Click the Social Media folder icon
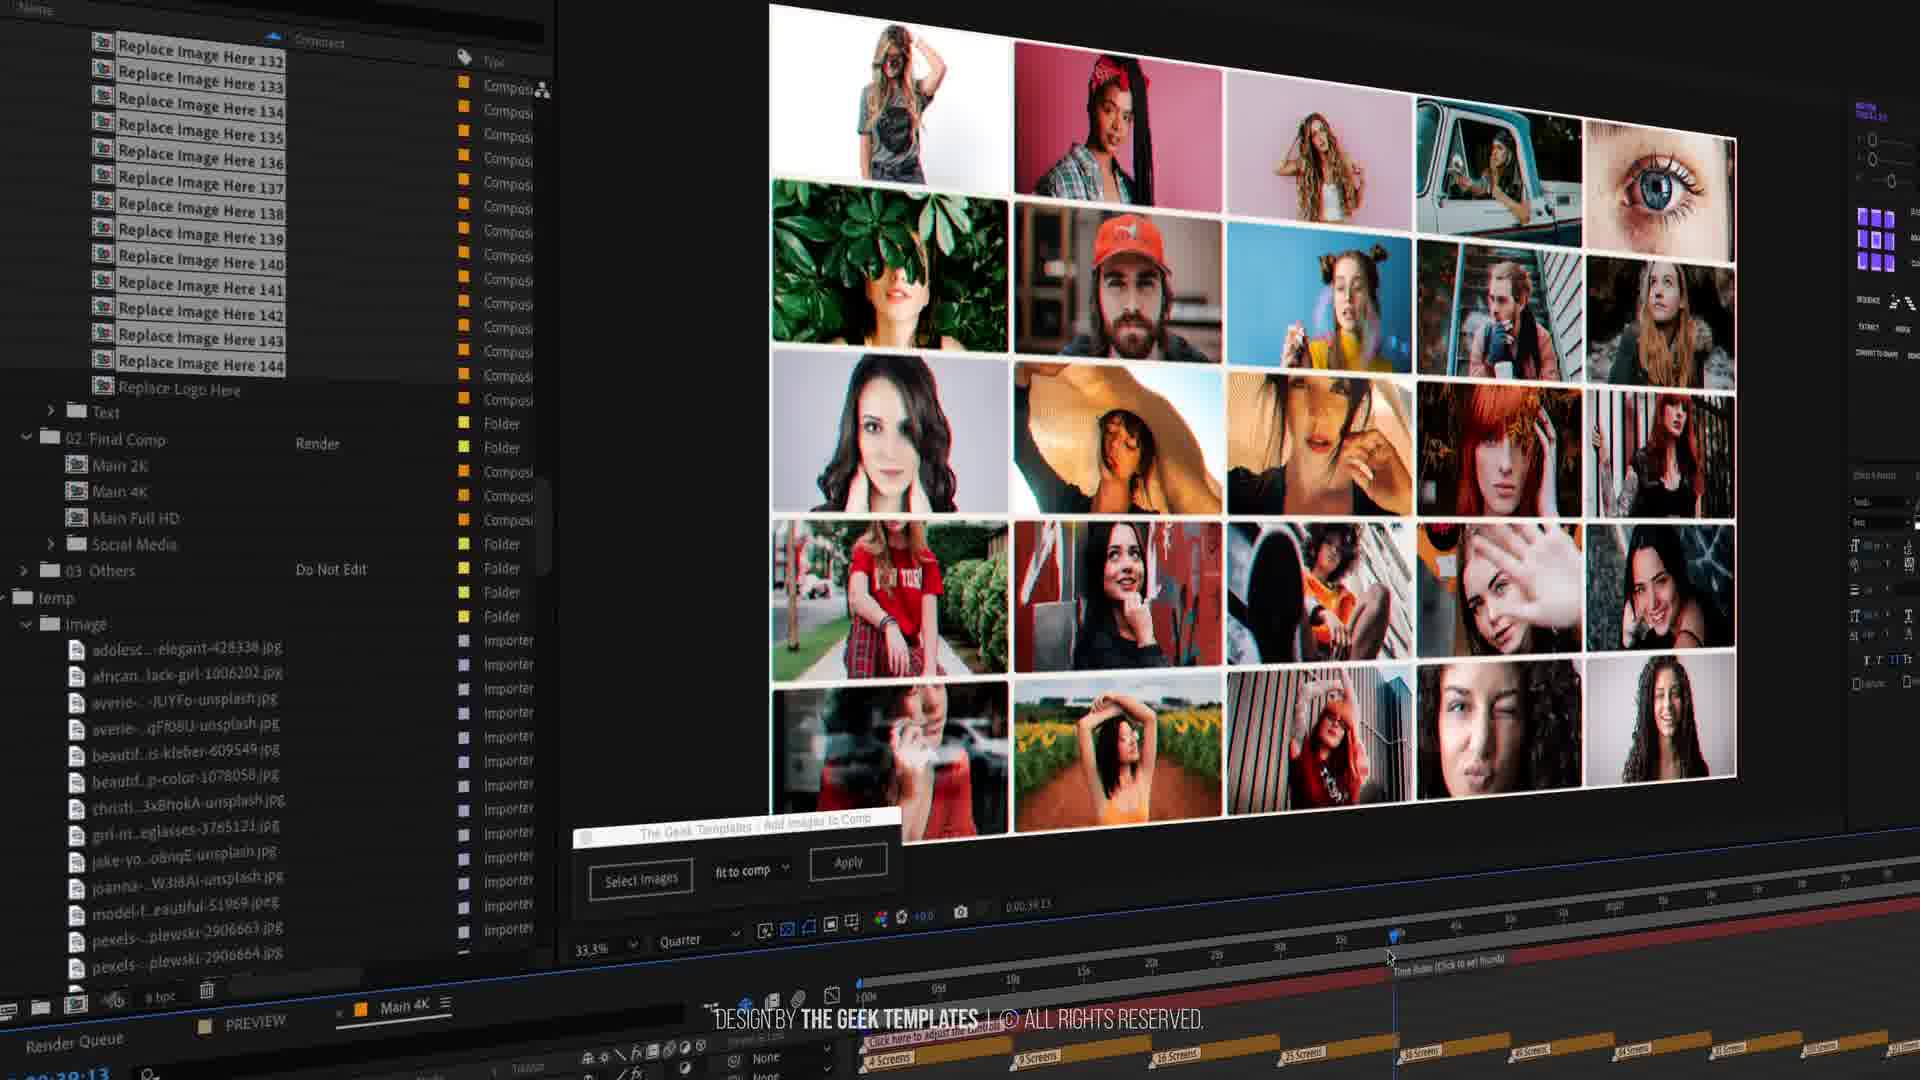The height and width of the screenshot is (1080, 1920). (77, 543)
